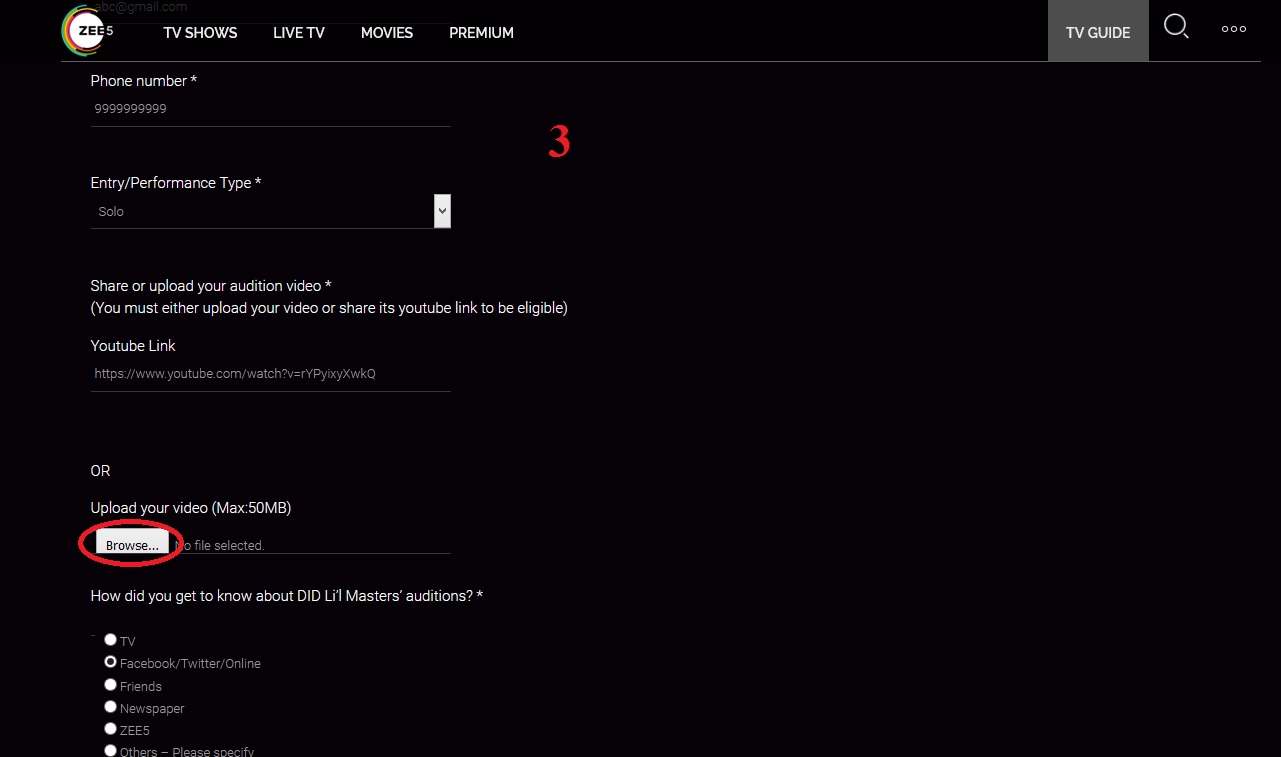Select the TV radio button

click(111, 640)
